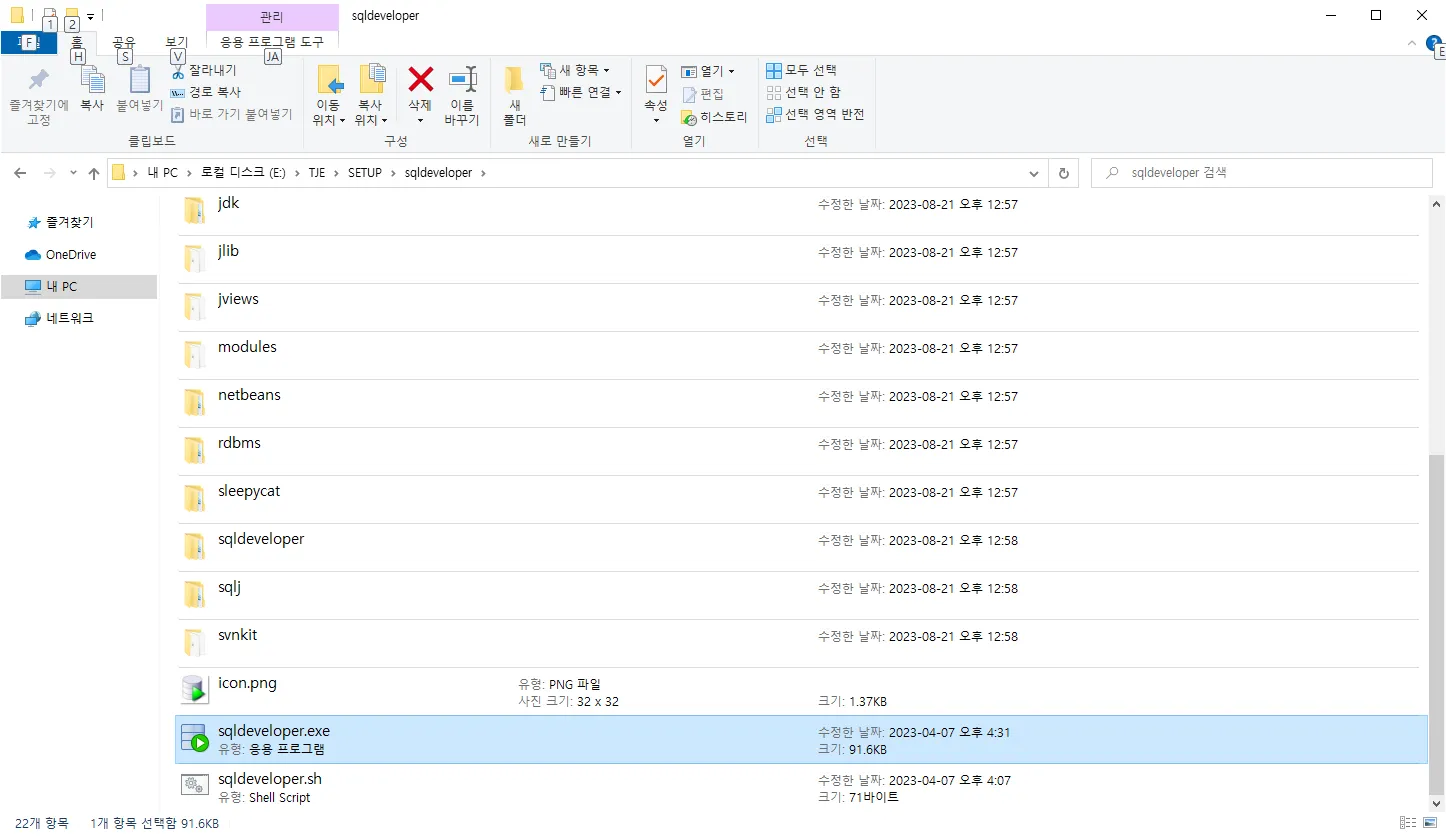
Task: Open the 공유 ribbon tab
Action: [124, 43]
